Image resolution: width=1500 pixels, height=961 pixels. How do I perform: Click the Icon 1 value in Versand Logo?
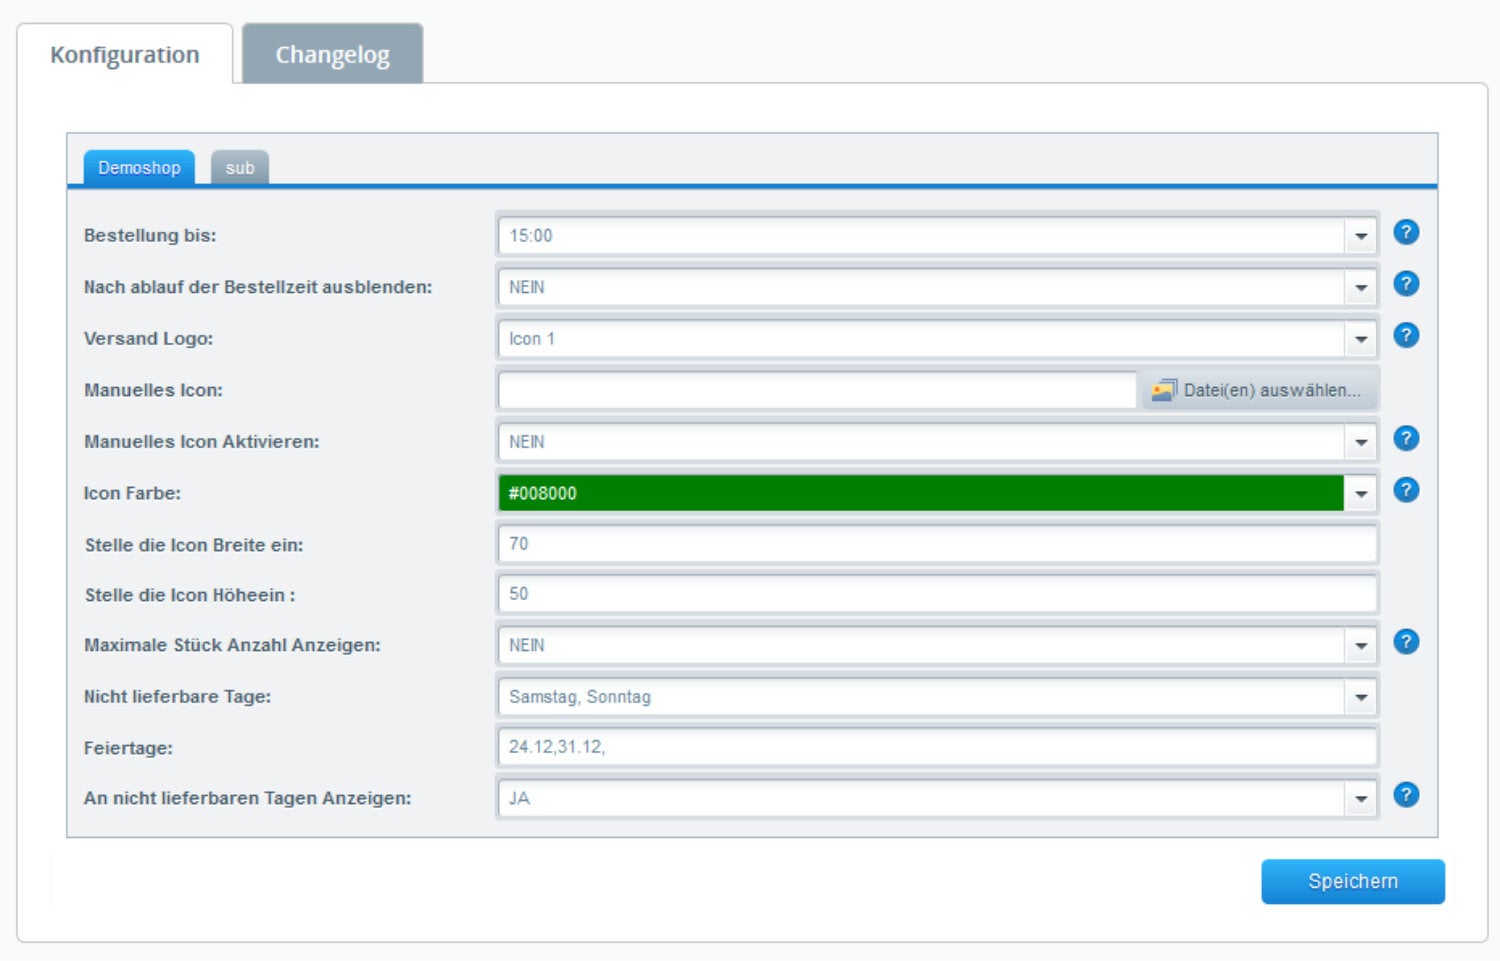532,339
